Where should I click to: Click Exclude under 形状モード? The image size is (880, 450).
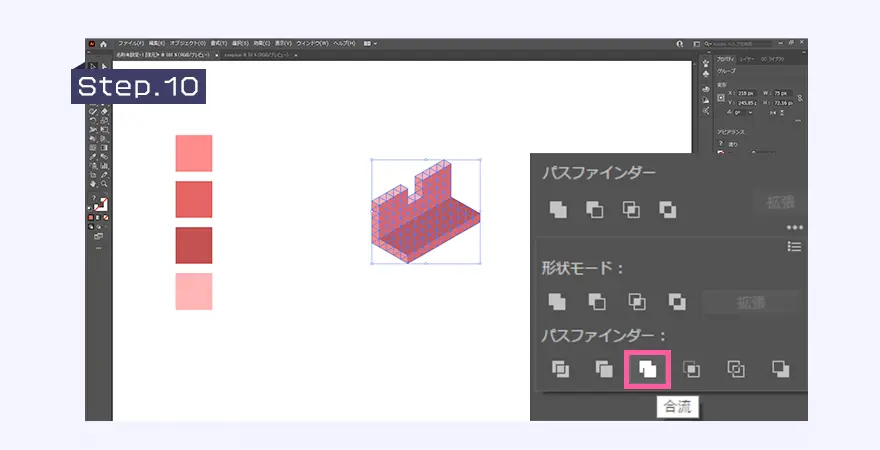(x=677, y=302)
